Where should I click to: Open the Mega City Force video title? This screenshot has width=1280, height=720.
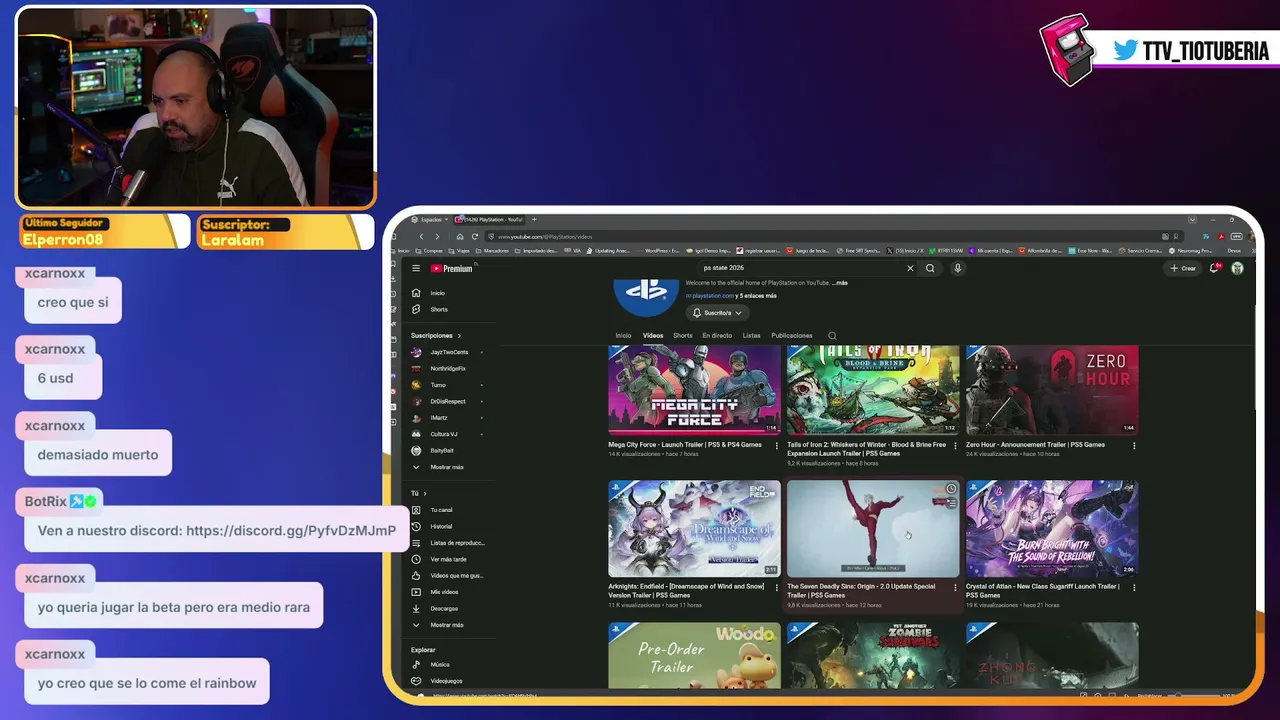pos(685,445)
